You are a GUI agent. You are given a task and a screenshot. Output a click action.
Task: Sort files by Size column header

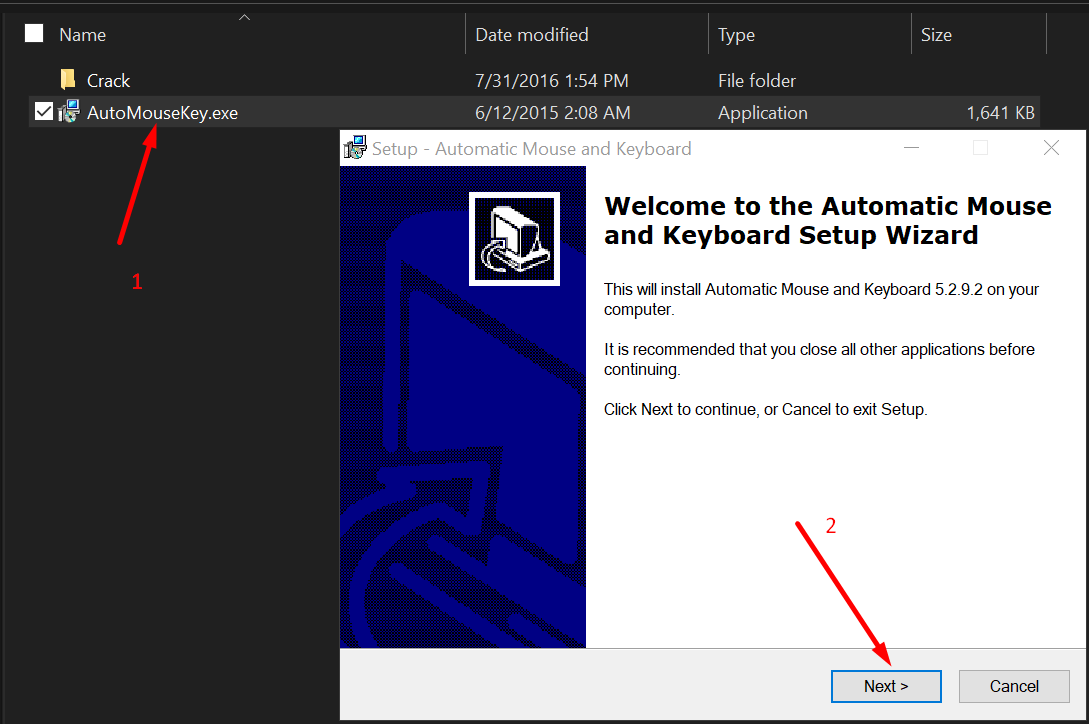click(936, 35)
